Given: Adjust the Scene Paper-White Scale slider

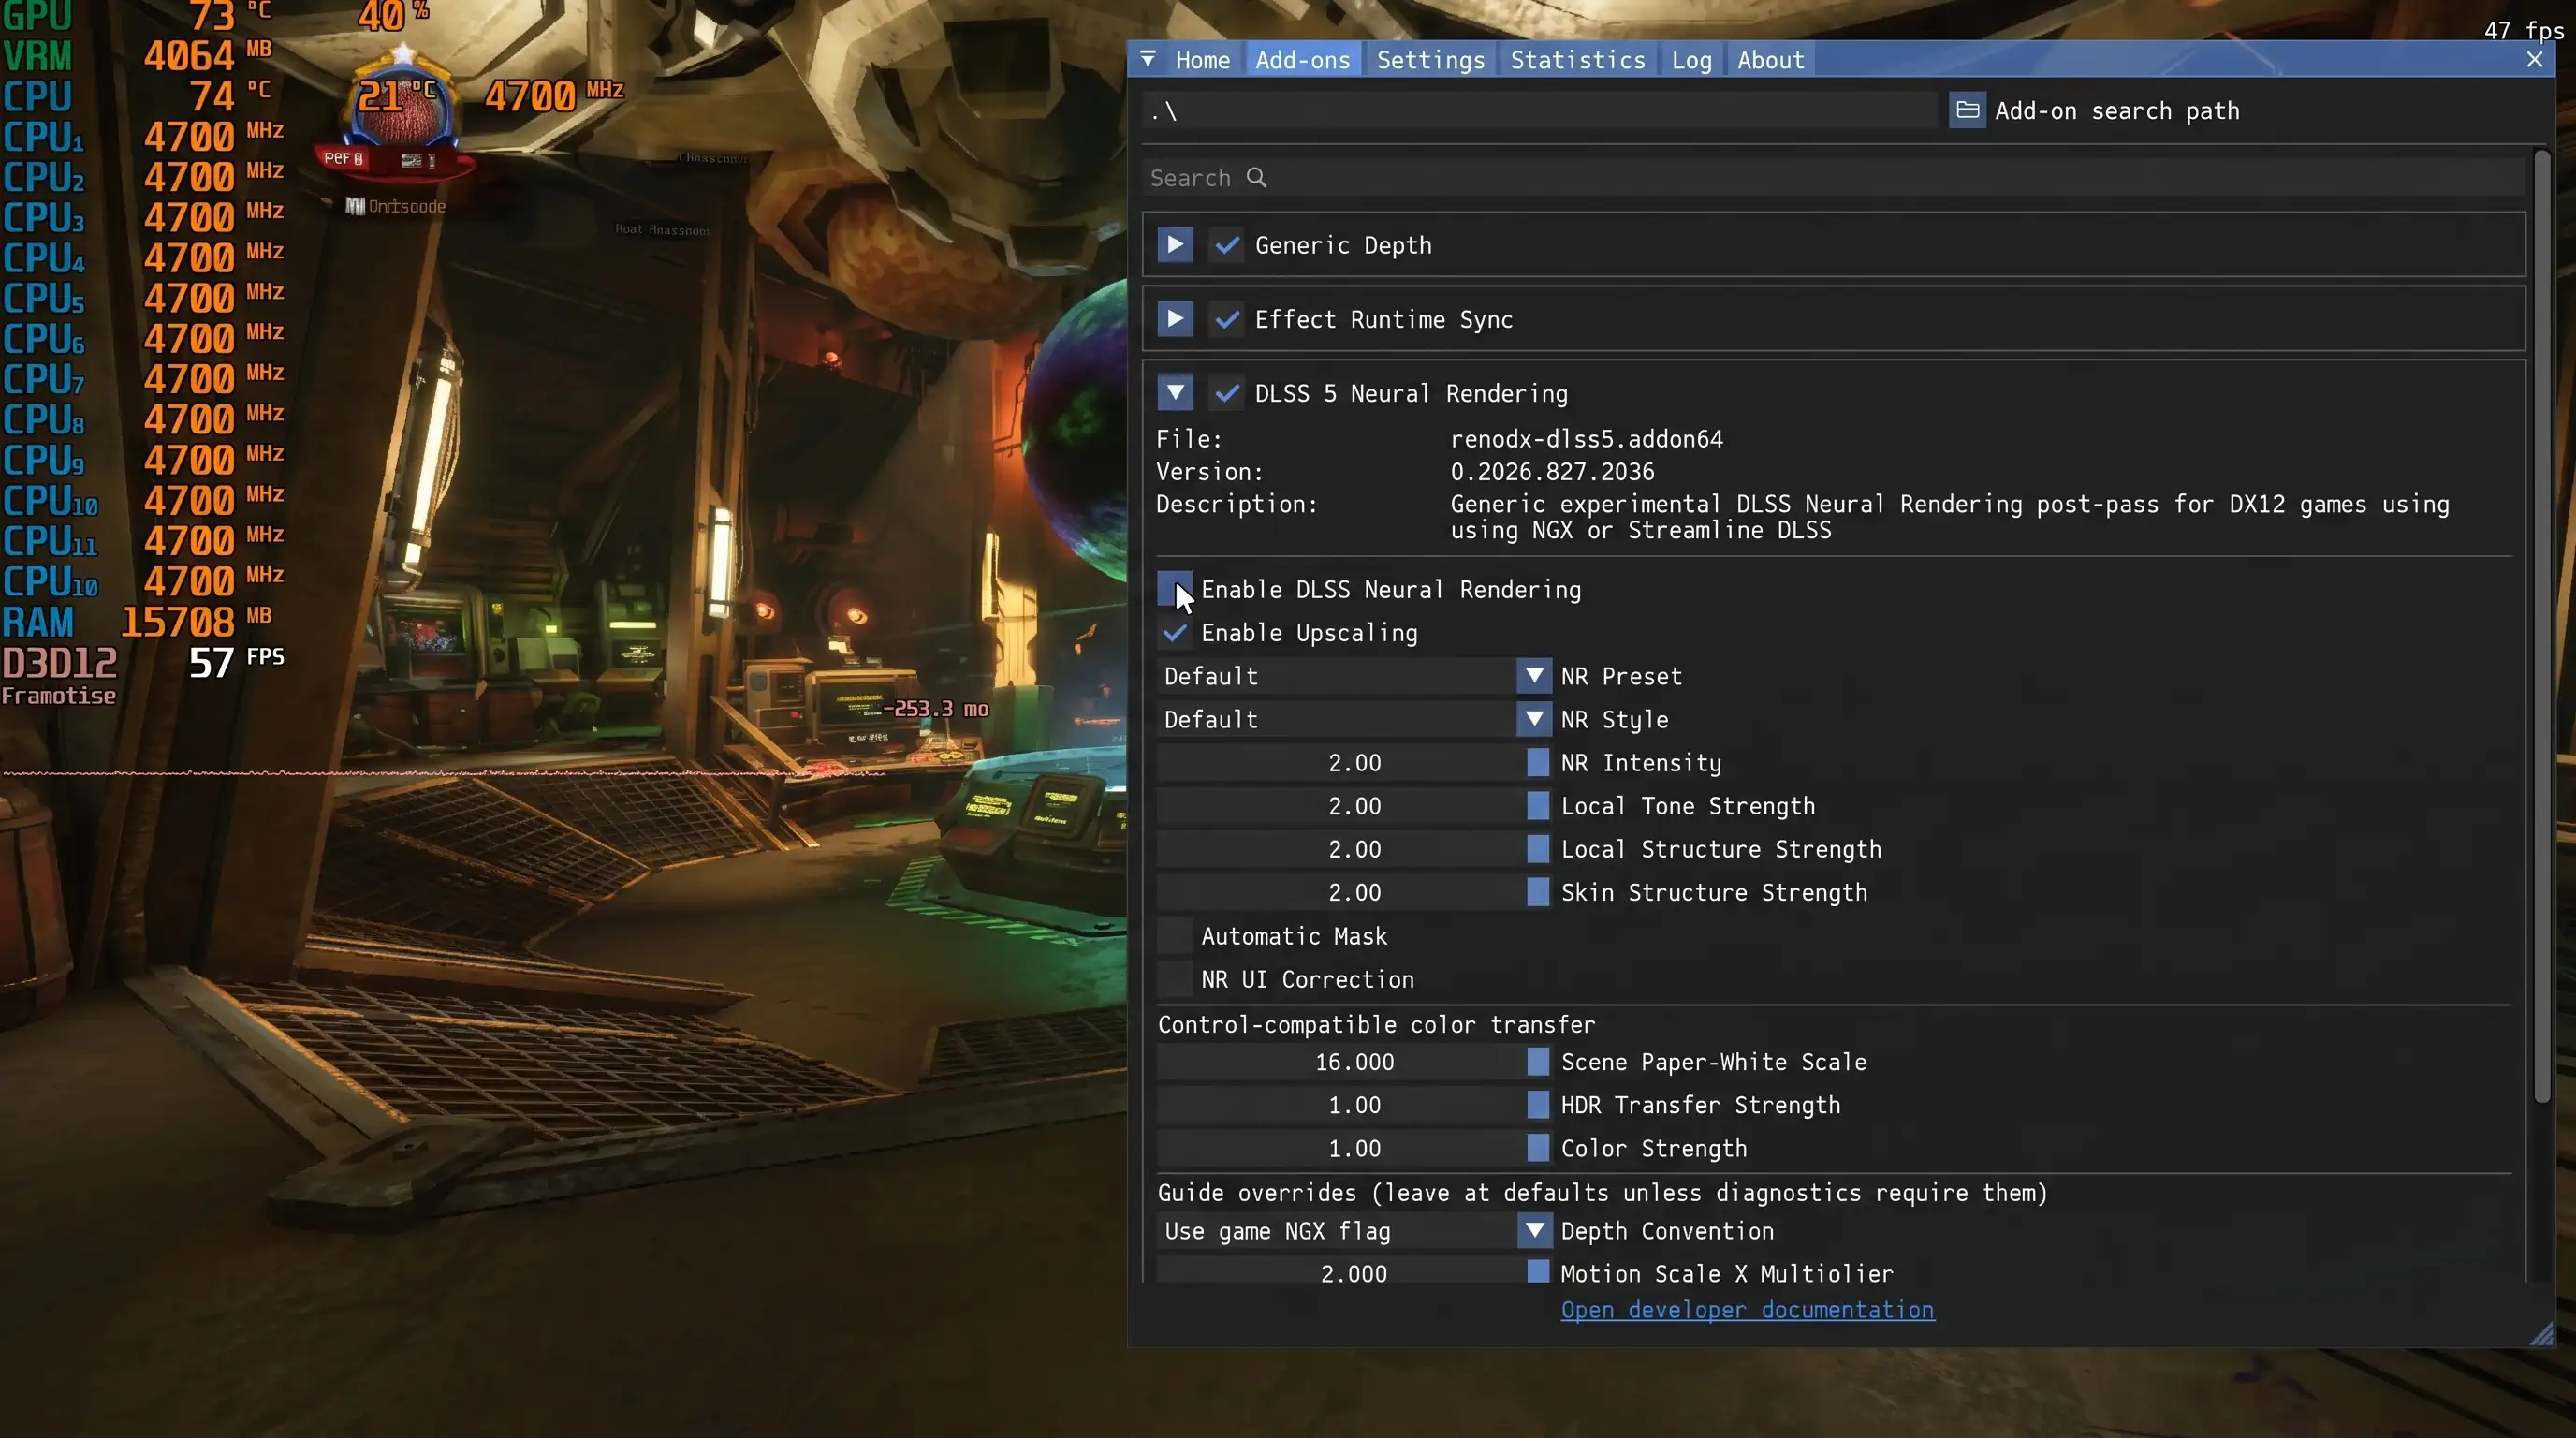Looking at the screenshot, I should [1354, 1062].
